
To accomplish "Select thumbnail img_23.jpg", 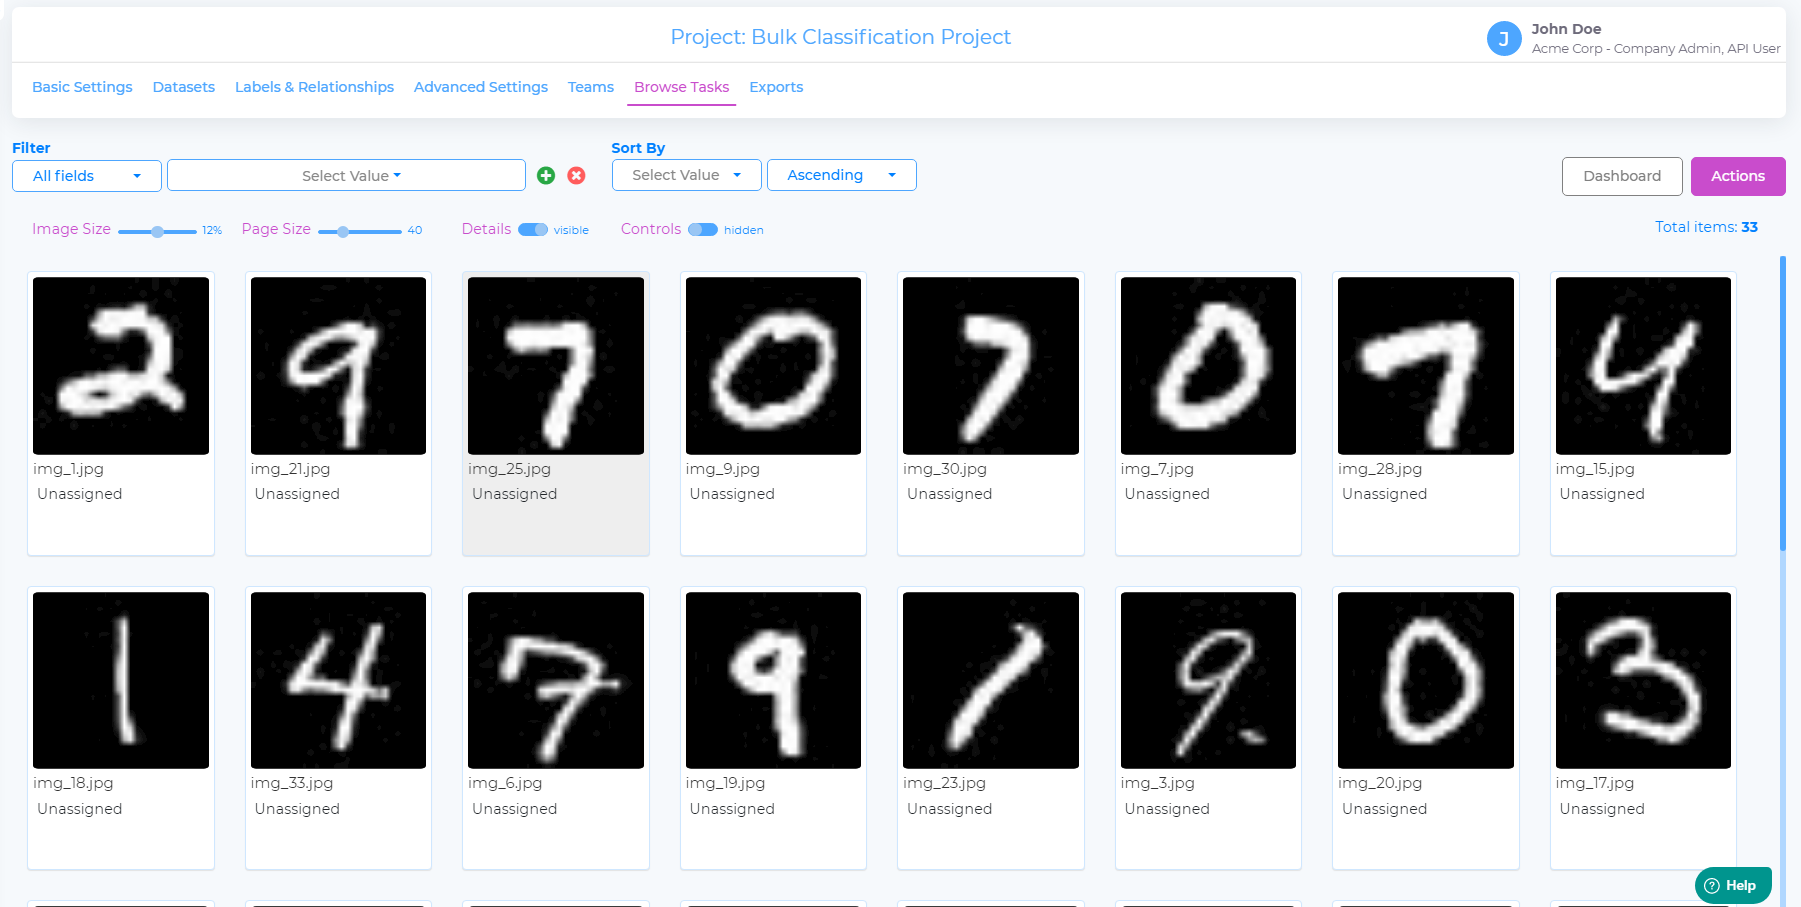I will pos(991,680).
